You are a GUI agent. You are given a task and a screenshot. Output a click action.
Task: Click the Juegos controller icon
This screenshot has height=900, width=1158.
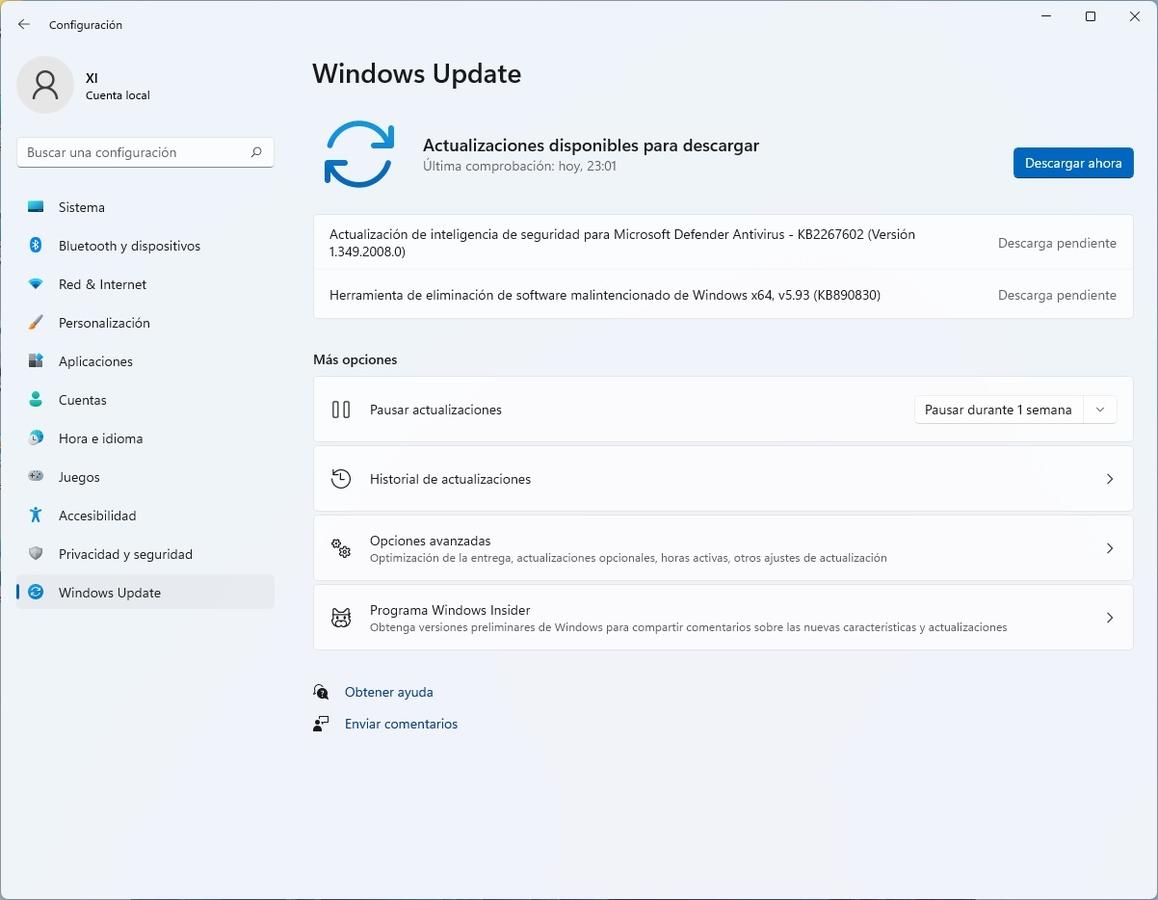click(36, 477)
